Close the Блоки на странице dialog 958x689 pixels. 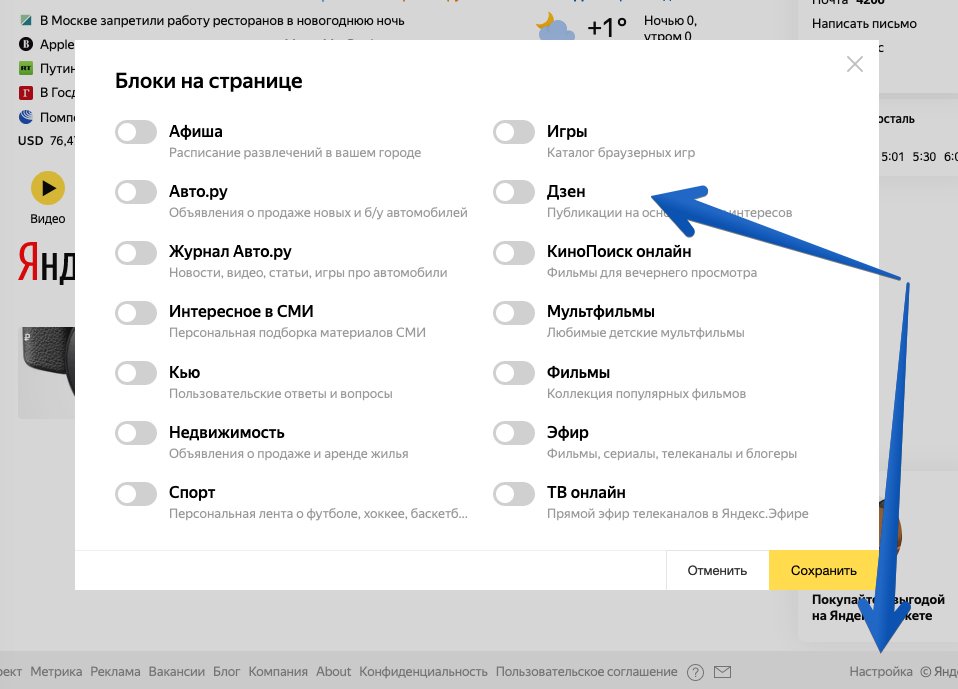855,64
